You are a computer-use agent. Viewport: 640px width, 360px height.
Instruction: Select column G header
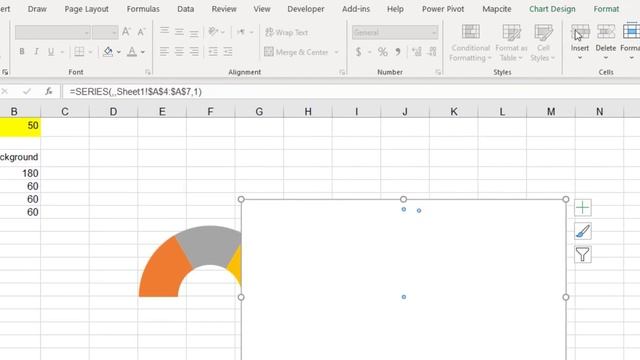click(x=259, y=111)
